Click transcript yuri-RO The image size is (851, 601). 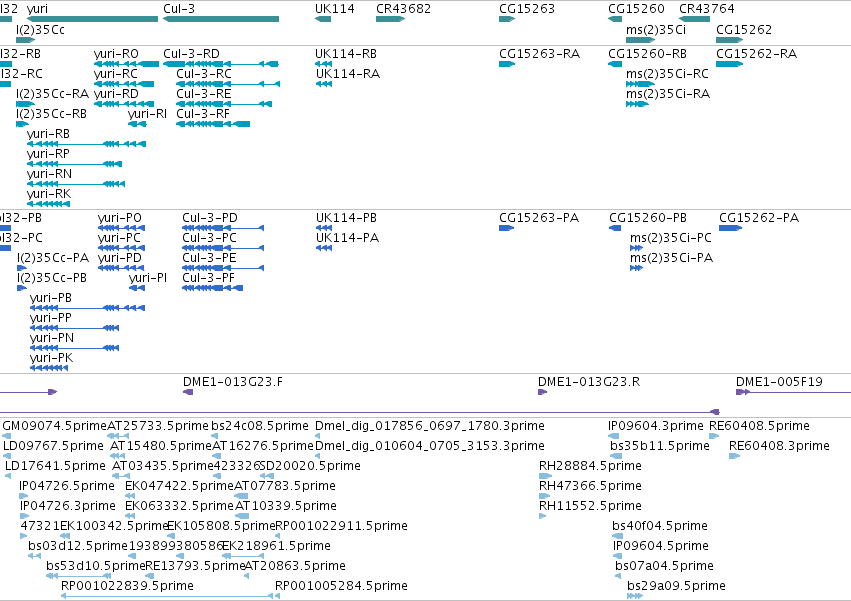pos(126,64)
